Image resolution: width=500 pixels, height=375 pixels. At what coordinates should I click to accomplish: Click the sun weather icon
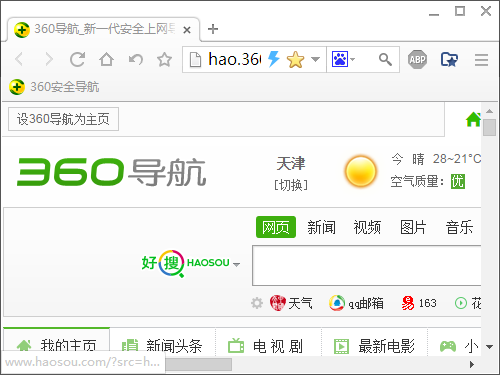360,171
